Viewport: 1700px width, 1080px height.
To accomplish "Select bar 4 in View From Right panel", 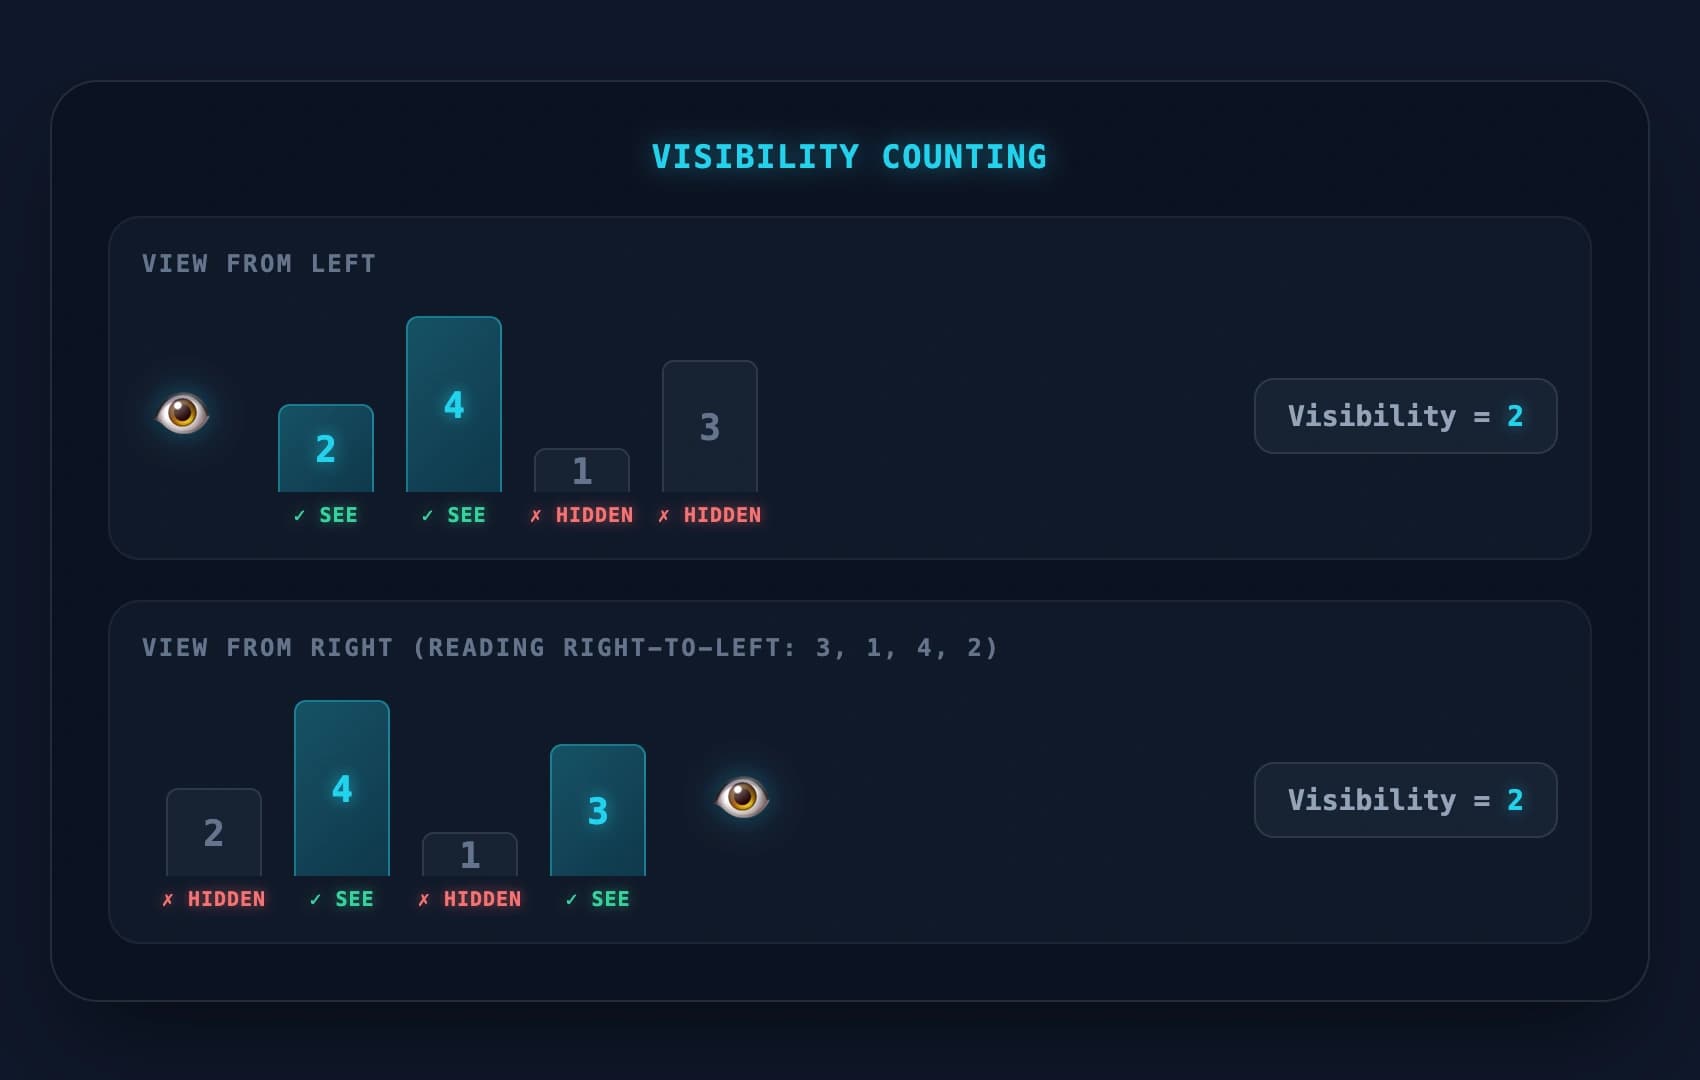I will point(342,788).
